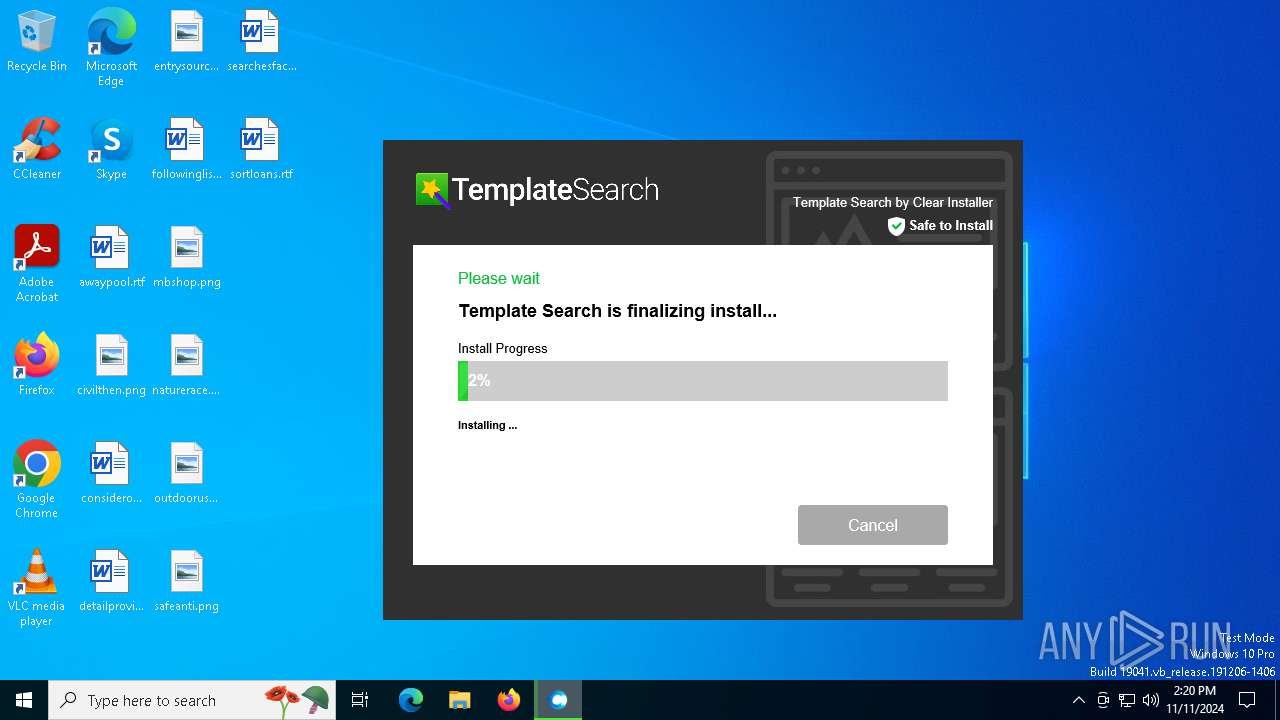Select the searchesfac... Word document
The image size is (1280, 720).
(x=261, y=42)
